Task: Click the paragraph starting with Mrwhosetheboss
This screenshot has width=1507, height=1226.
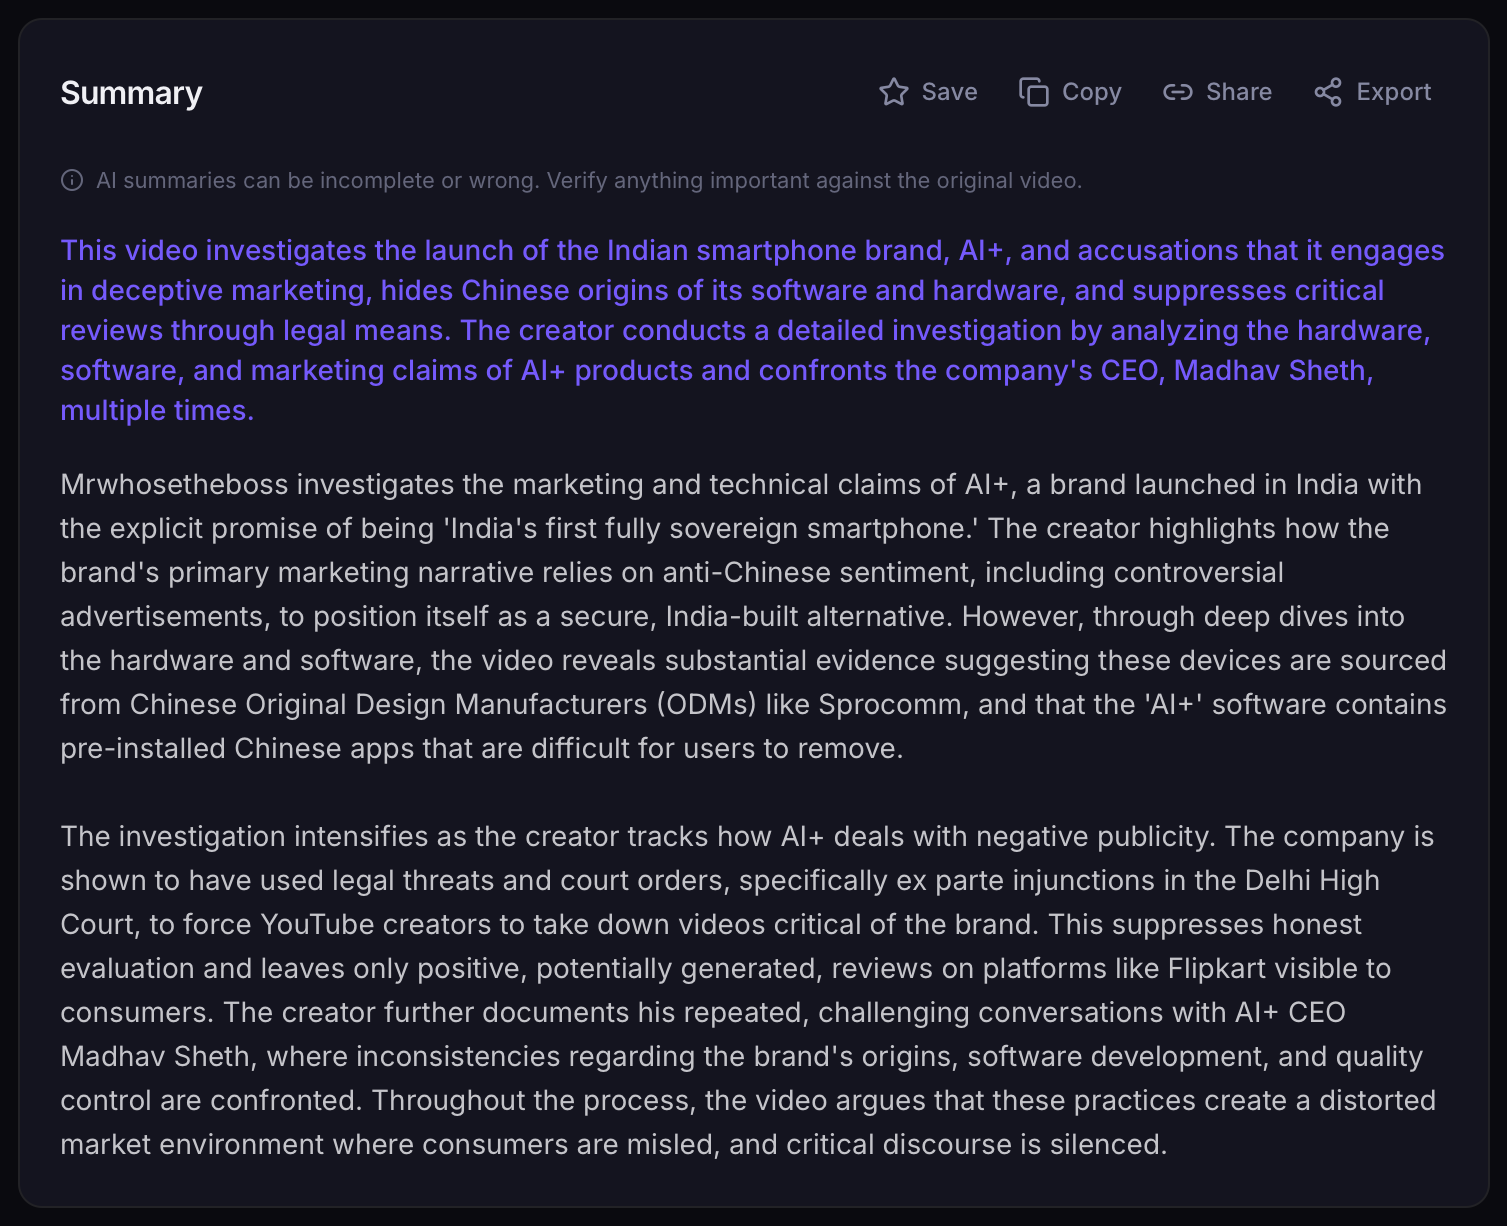Action: (x=753, y=616)
